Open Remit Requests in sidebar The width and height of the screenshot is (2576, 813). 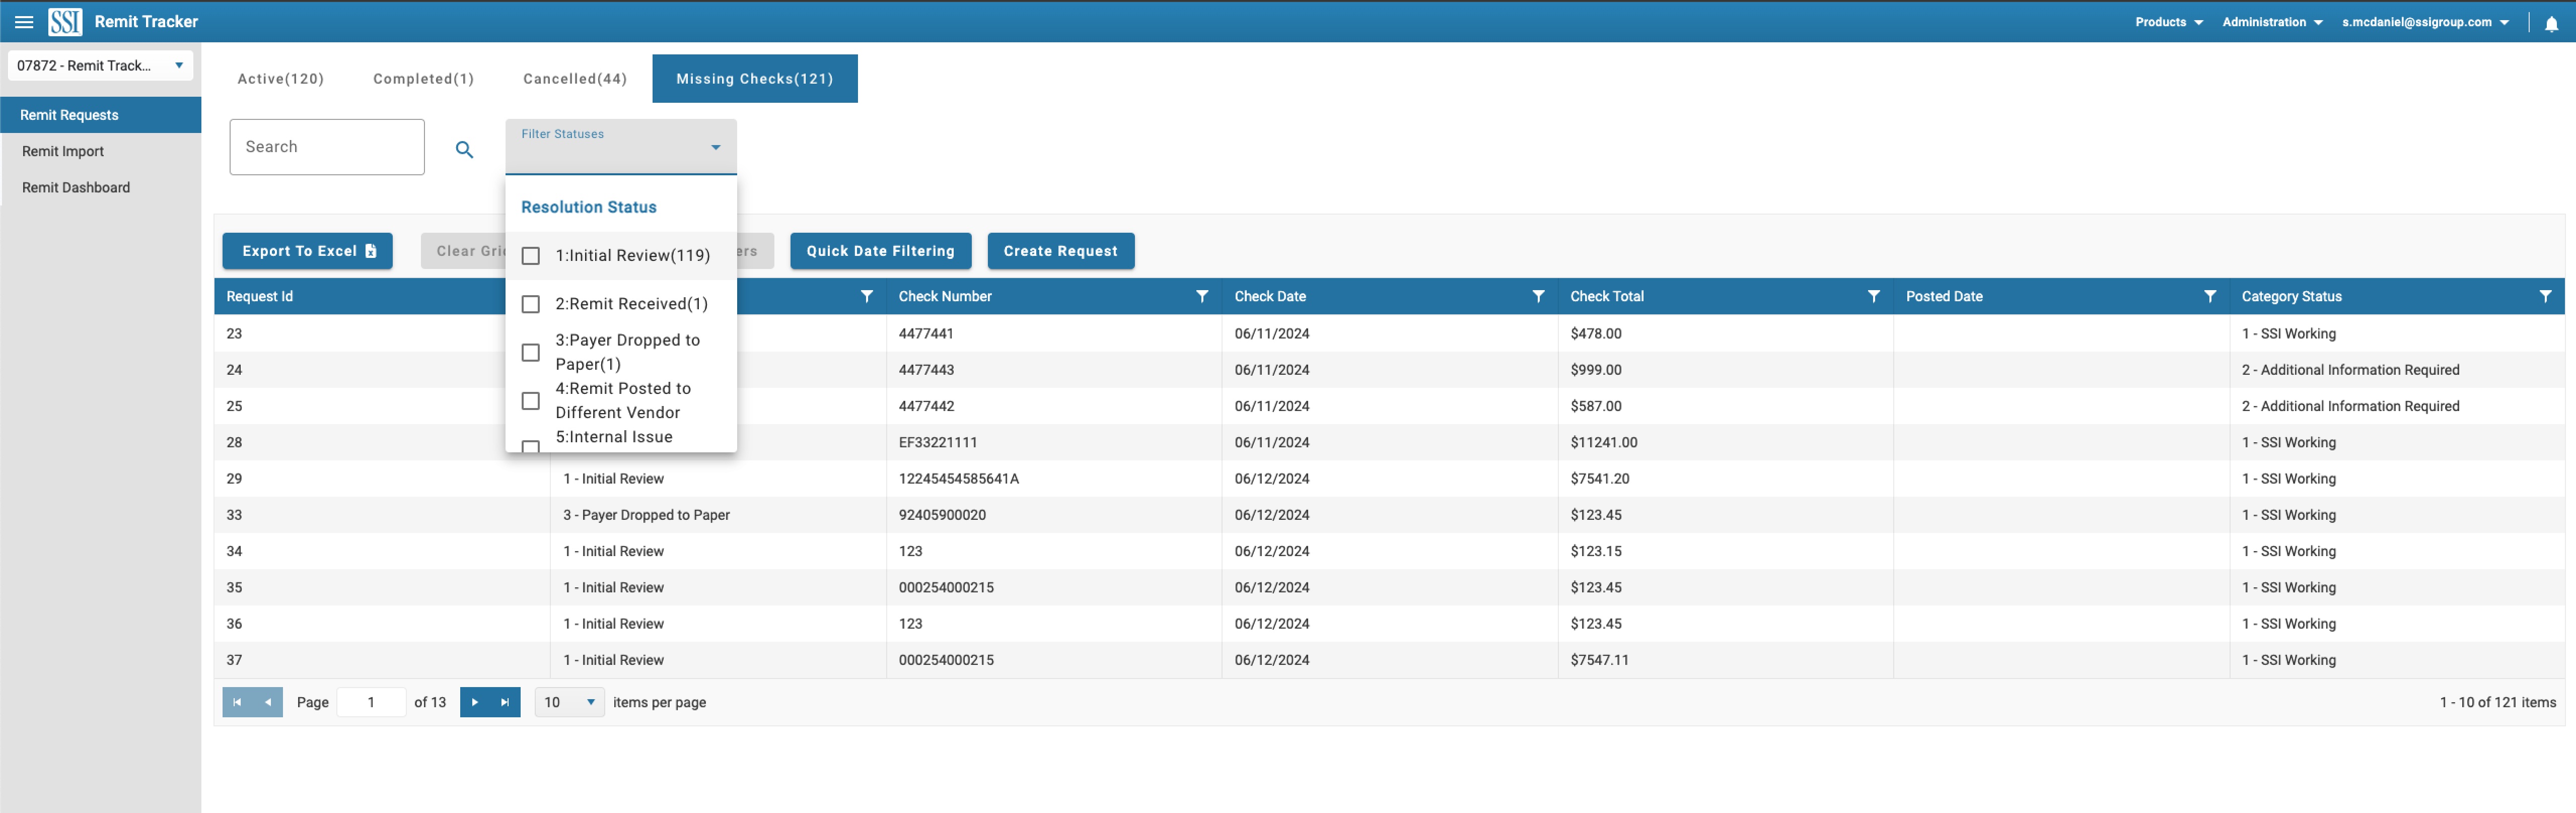coord(100,115)
